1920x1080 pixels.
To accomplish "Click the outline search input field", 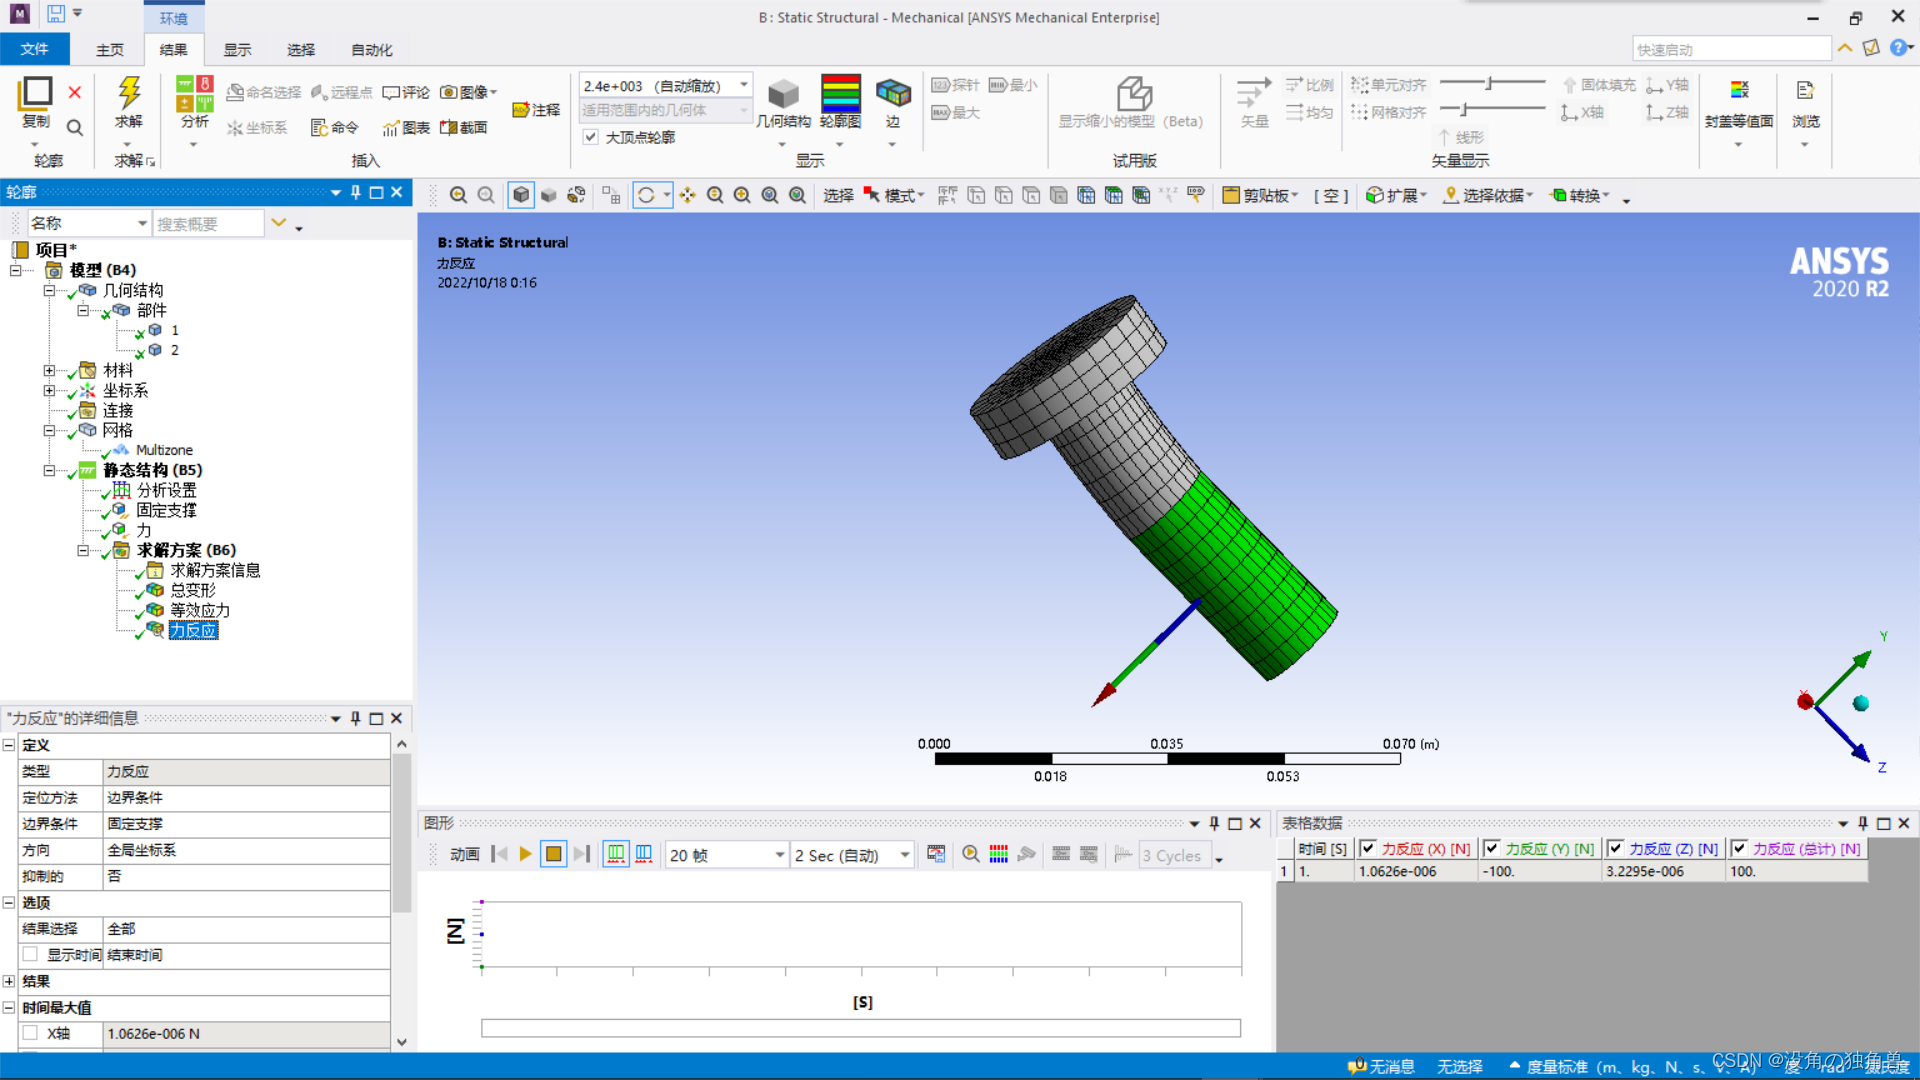I will [208, 224].
